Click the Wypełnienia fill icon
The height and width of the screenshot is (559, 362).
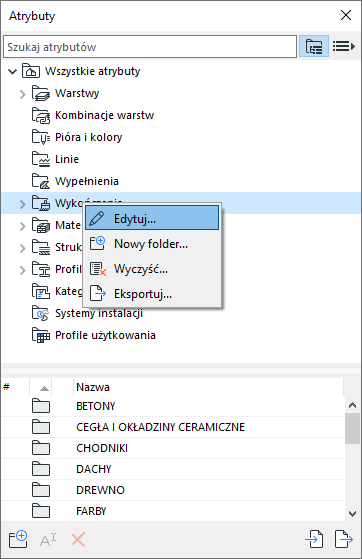coord(41,181)
